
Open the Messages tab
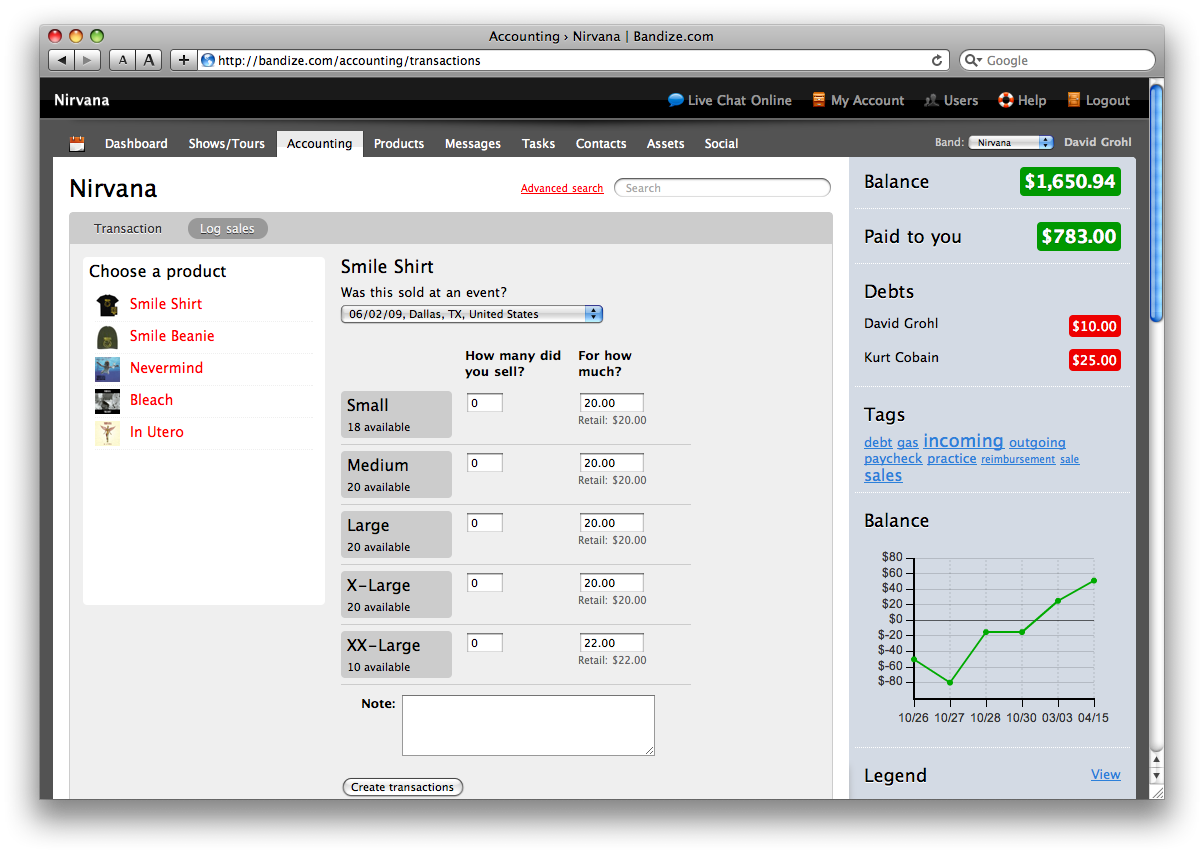click(473, 144)
